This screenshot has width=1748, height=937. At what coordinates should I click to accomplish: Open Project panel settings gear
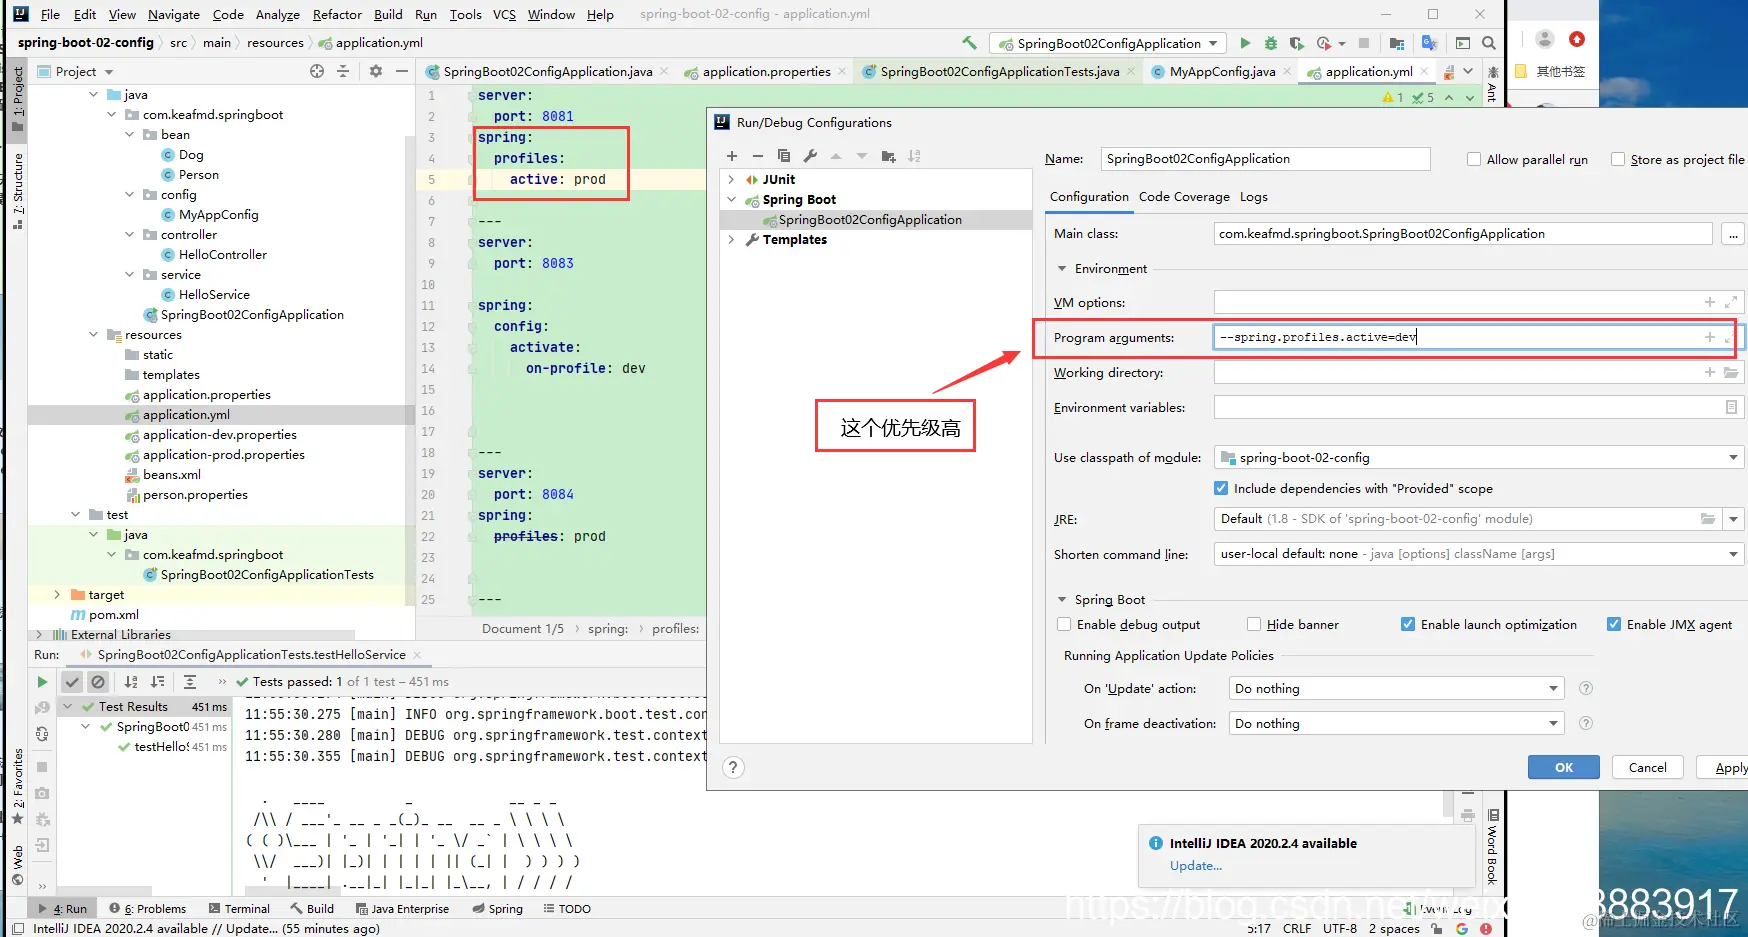376,71
